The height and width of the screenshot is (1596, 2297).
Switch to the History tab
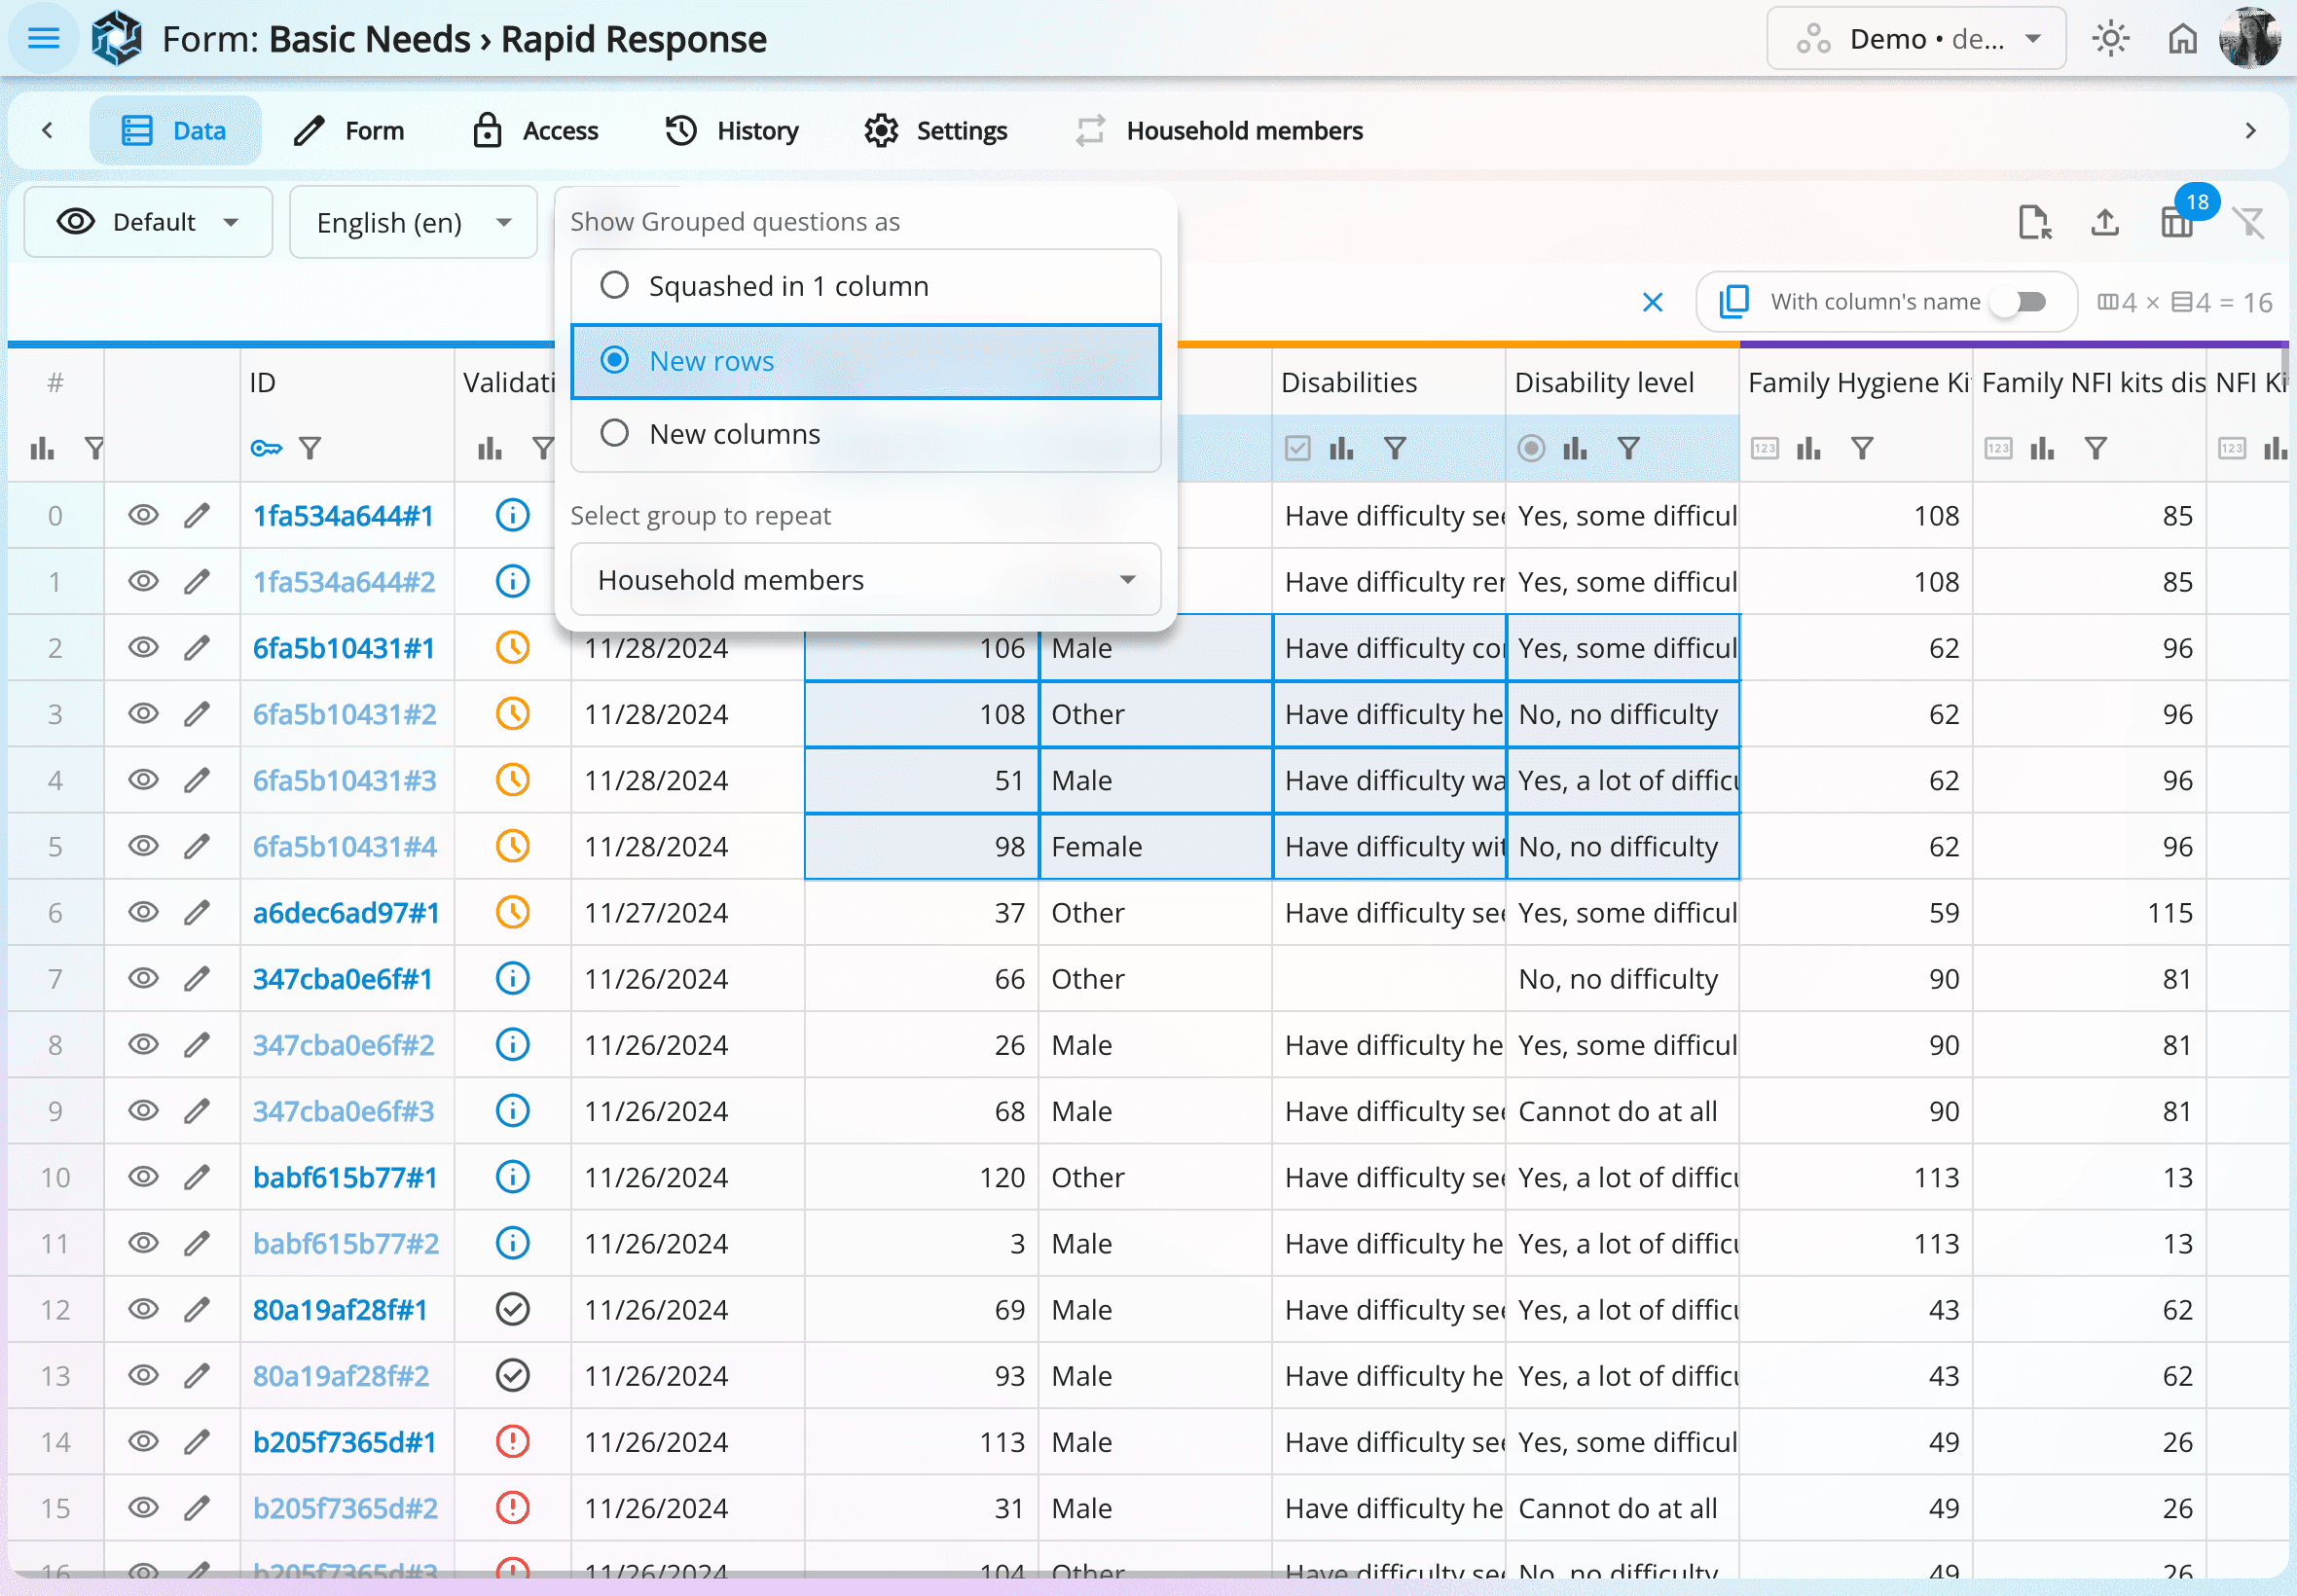pos(732,131)
